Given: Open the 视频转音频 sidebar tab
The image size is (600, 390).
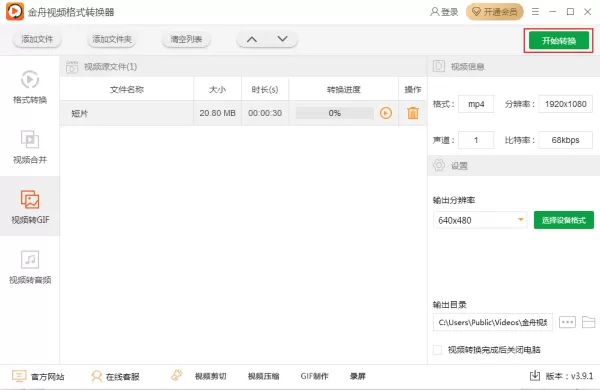Looking at the screenshot, I should (x=30, y=266).
